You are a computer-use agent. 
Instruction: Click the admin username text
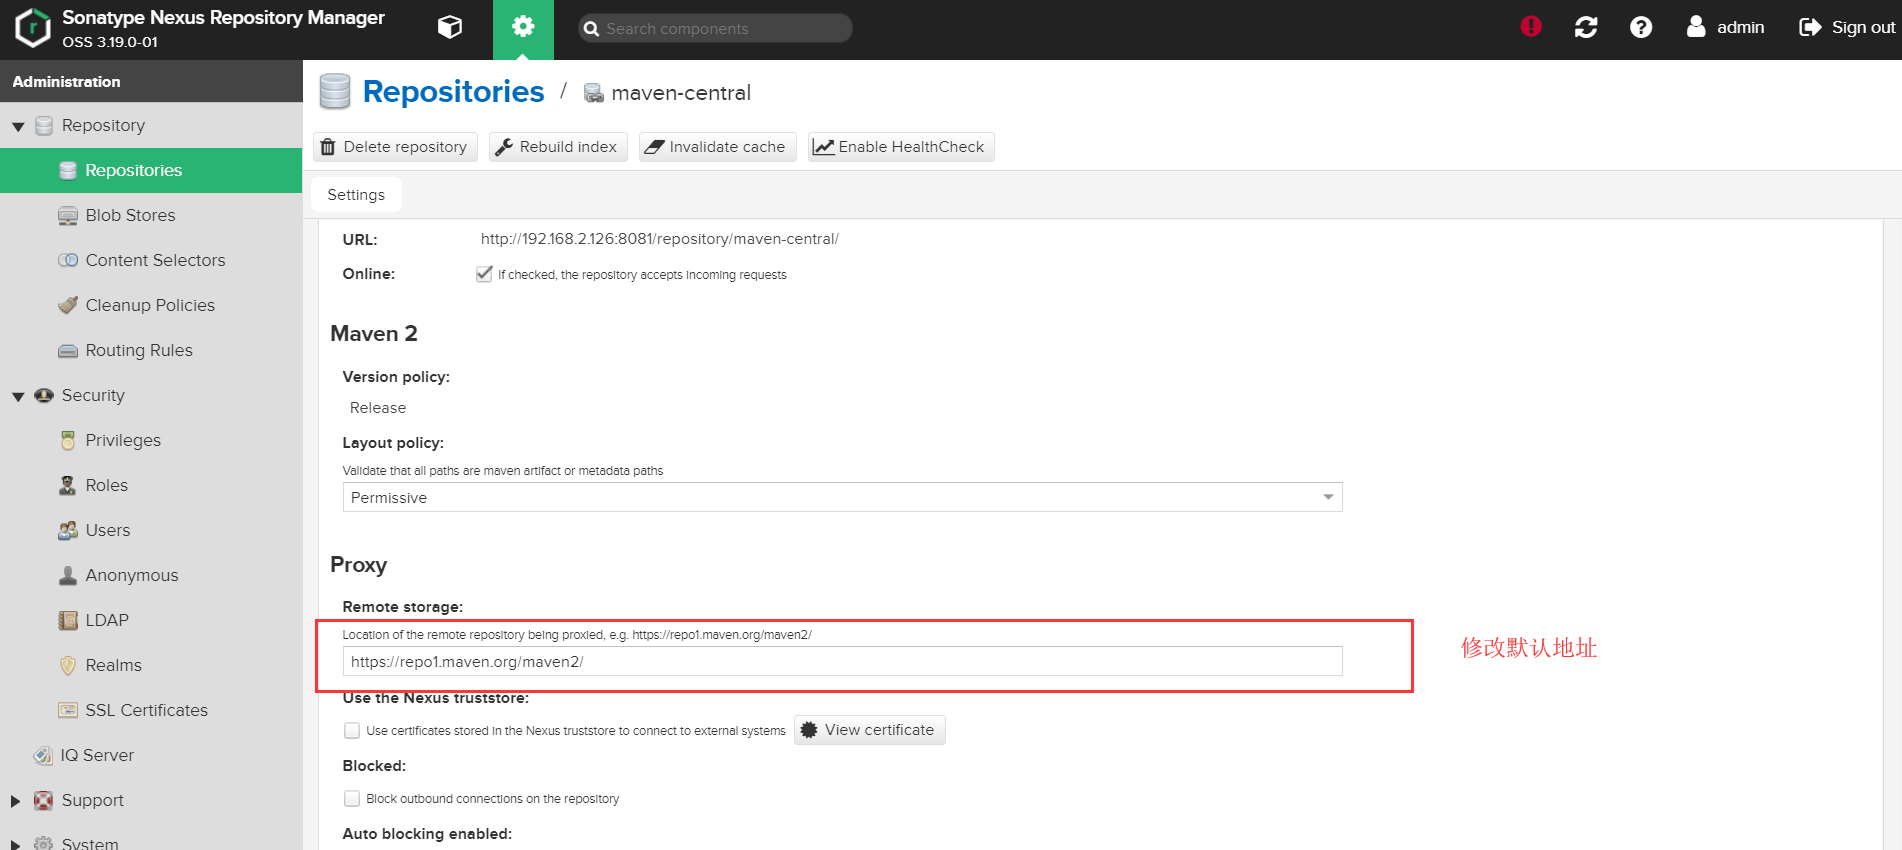pyautogui.click(x=1740, y=27)
